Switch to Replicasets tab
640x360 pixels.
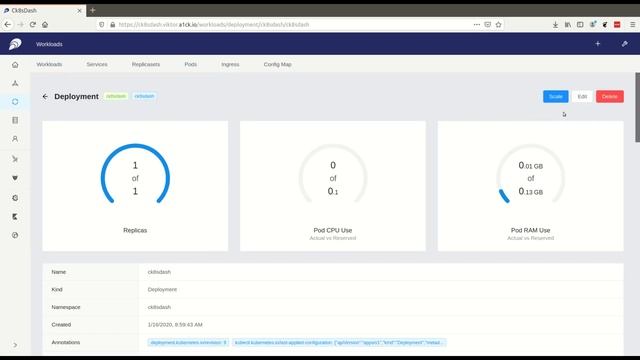pyautogui.click(x=146, y=64)
